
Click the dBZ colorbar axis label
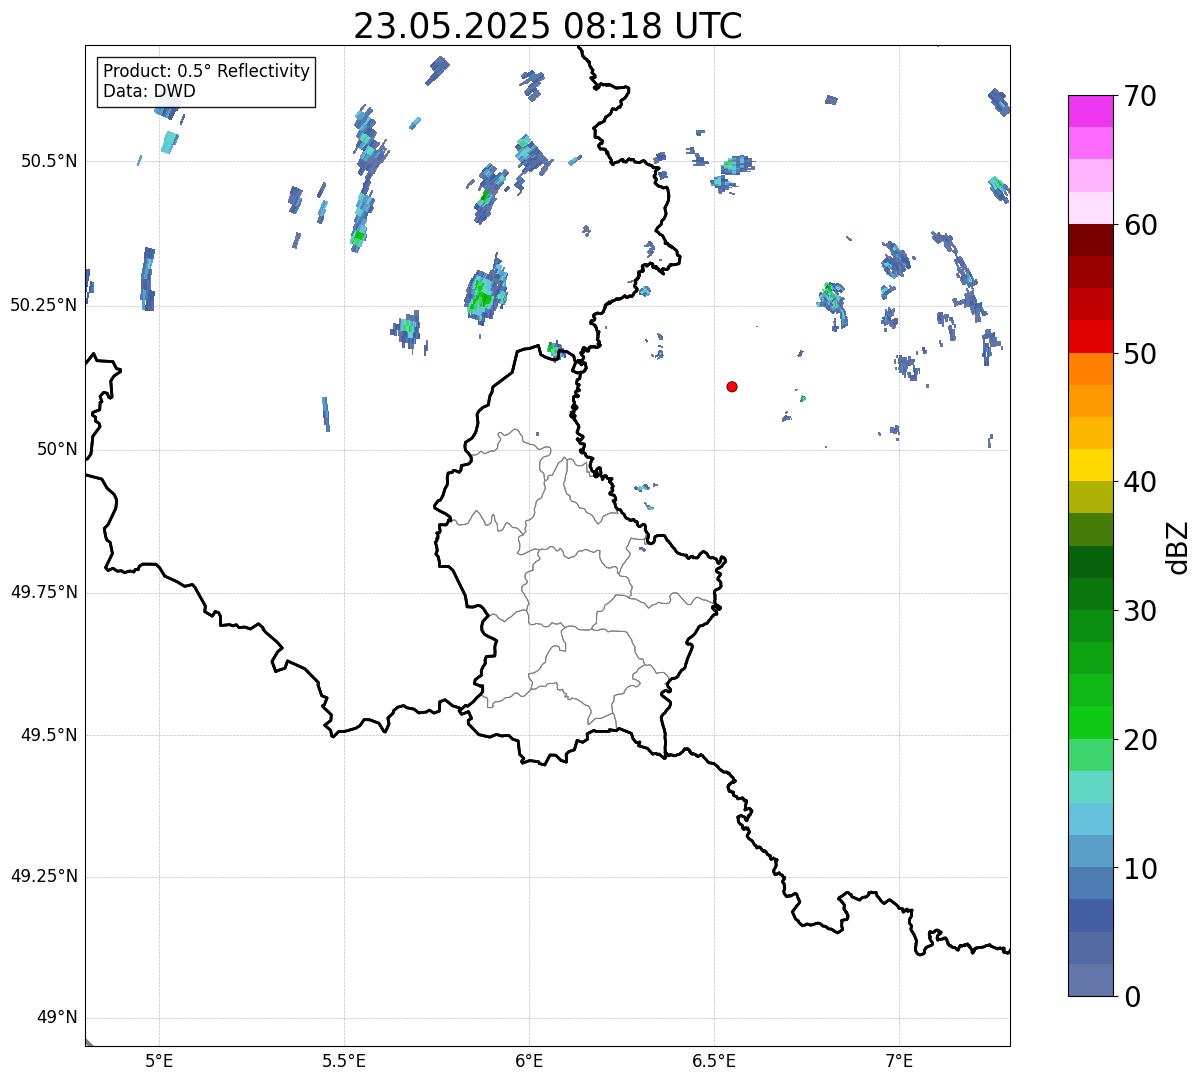click(1178, 547)
